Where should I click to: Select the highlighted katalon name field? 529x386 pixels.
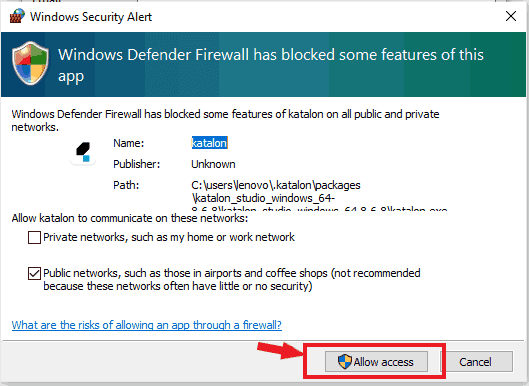(209, 143)
